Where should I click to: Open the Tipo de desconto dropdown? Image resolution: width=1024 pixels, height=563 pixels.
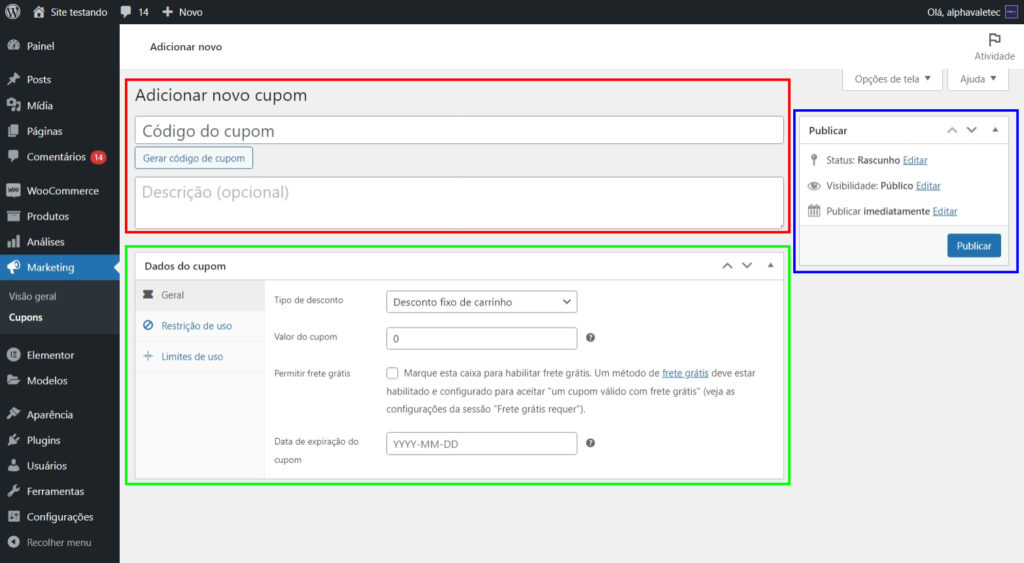(x=481, y=302)
